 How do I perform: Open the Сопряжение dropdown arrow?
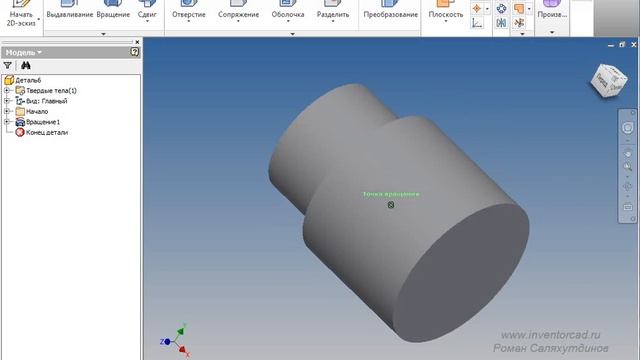pos(238,21)
